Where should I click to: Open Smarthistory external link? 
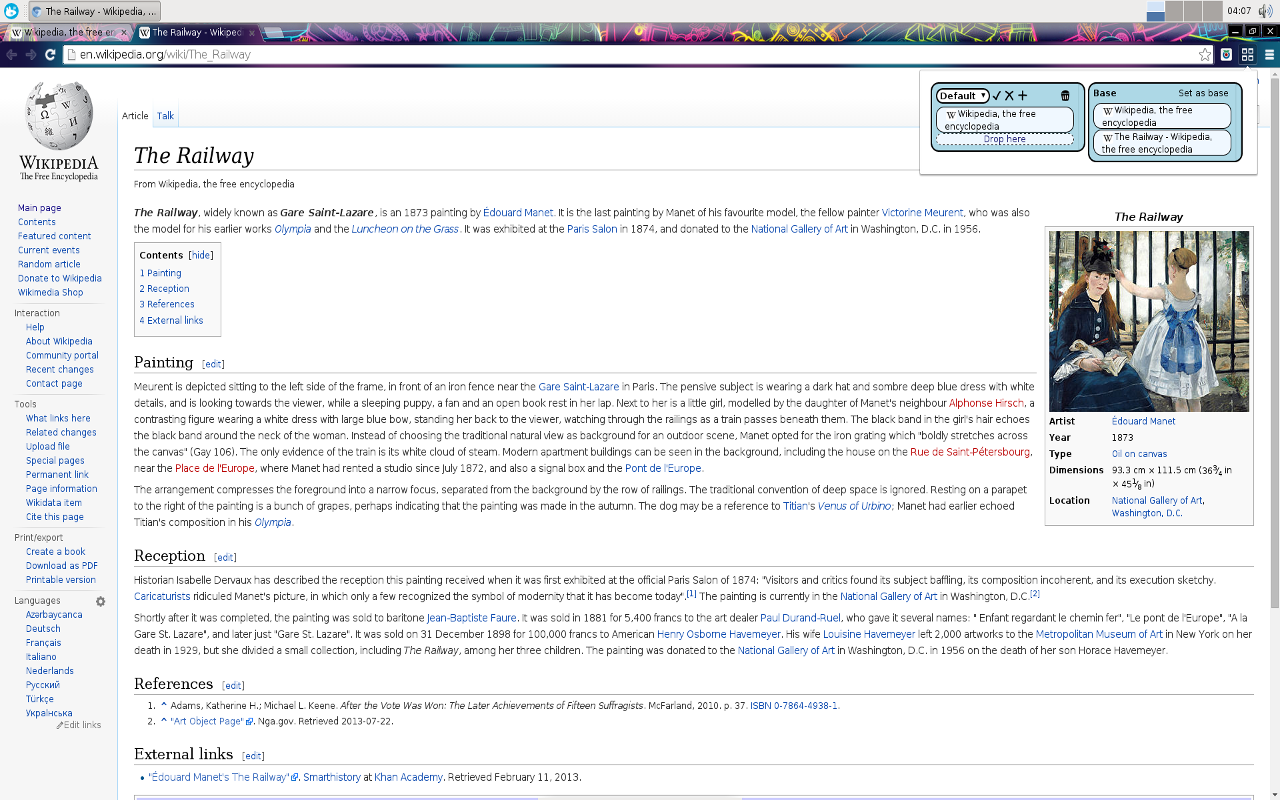(332, 777)
